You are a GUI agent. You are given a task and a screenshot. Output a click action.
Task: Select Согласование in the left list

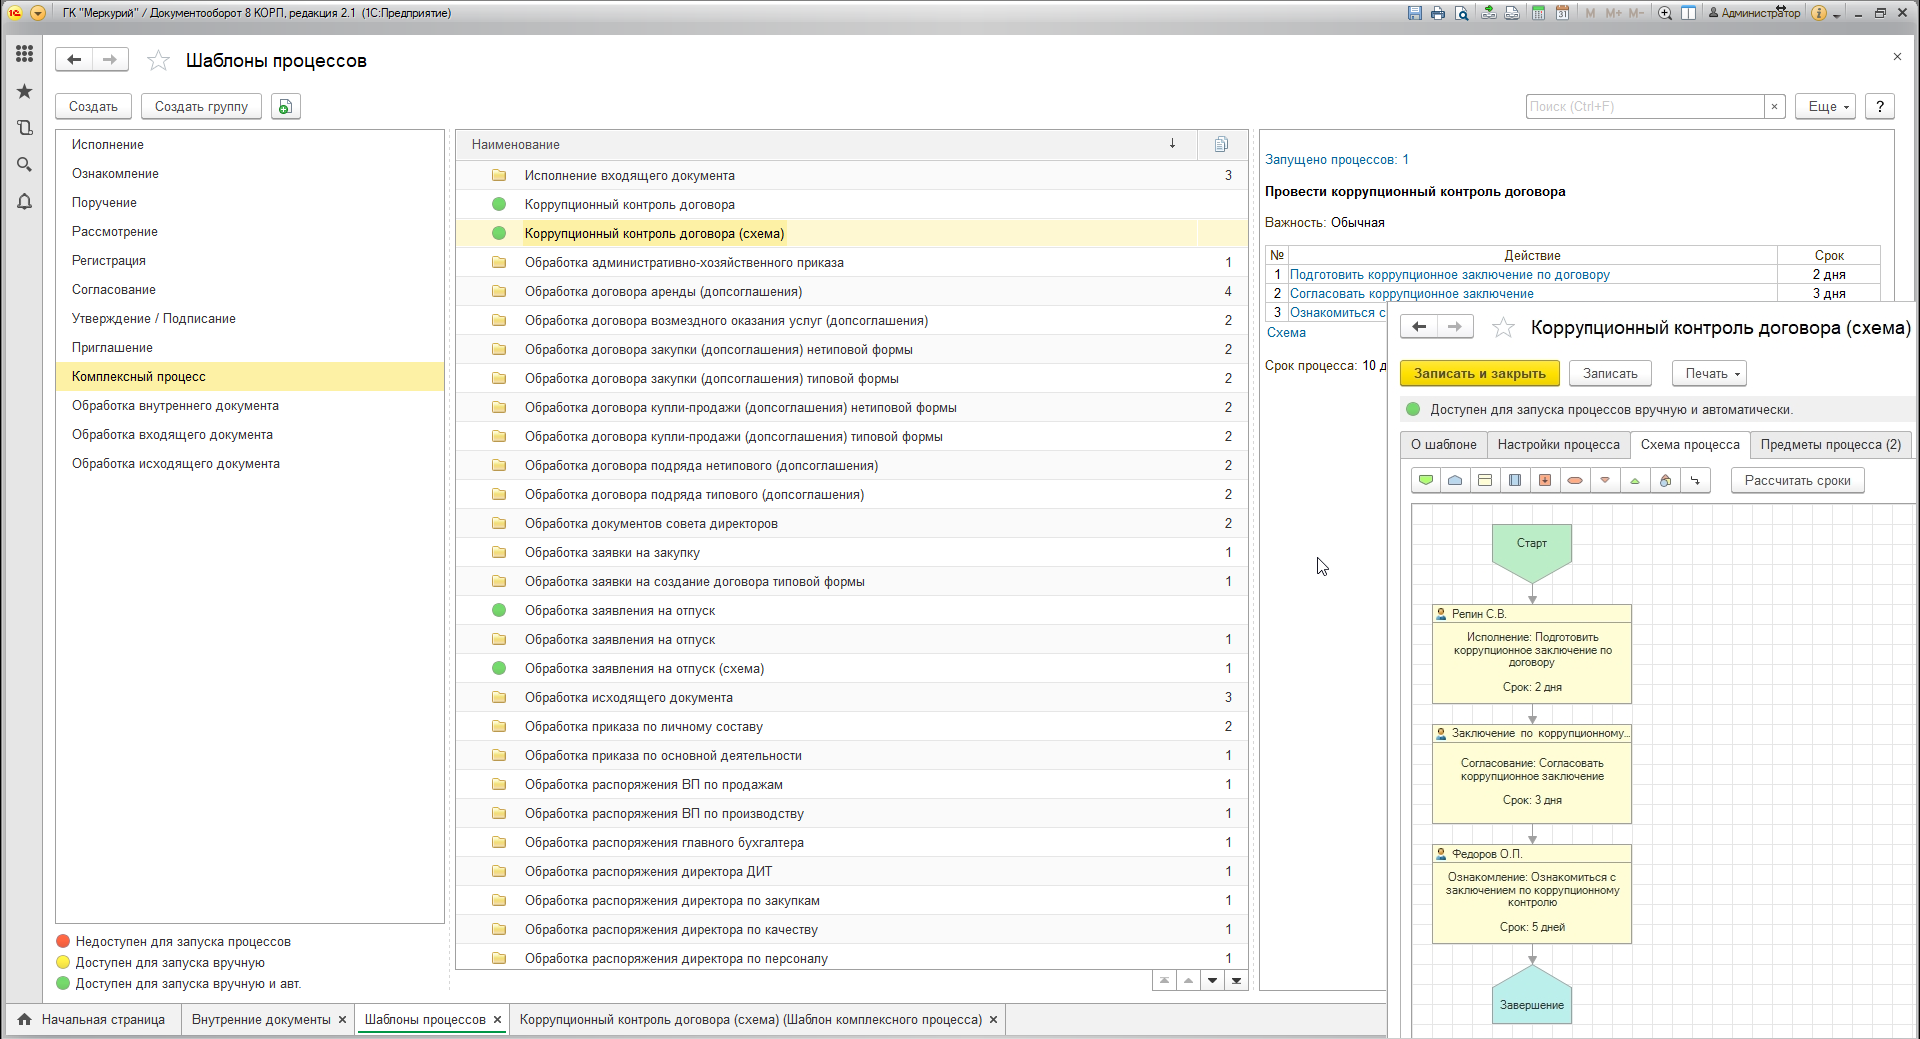tap(250, 290)
